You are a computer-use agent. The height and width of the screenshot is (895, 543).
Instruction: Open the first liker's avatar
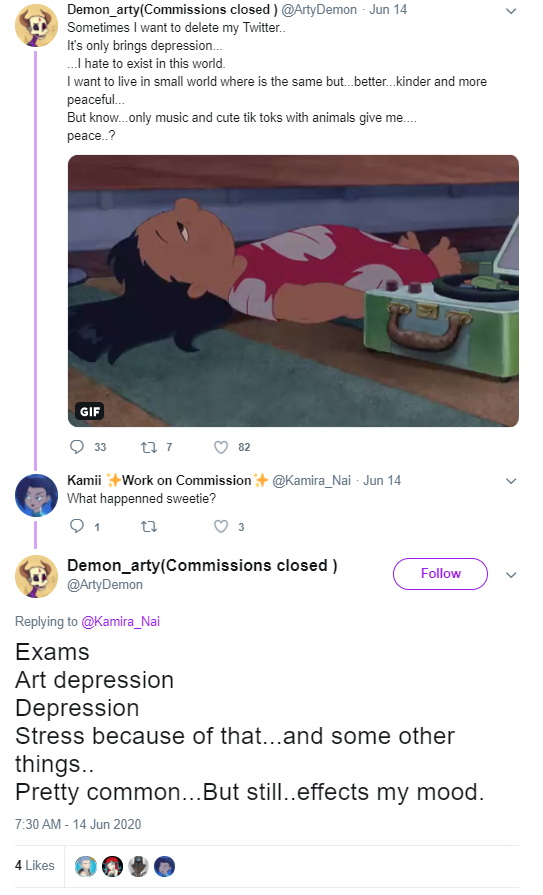86,866
